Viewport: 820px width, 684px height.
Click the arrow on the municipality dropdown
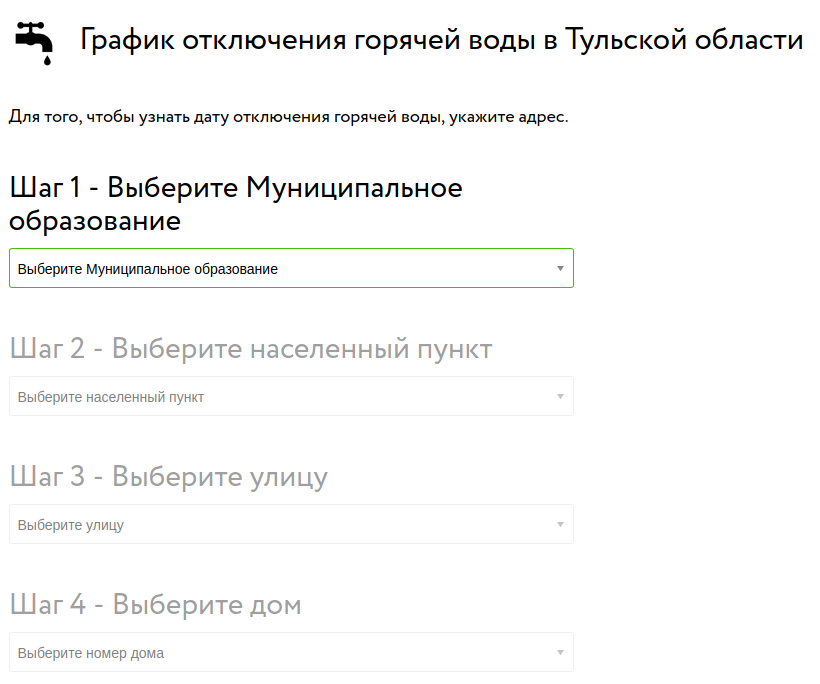click(560, 268)
